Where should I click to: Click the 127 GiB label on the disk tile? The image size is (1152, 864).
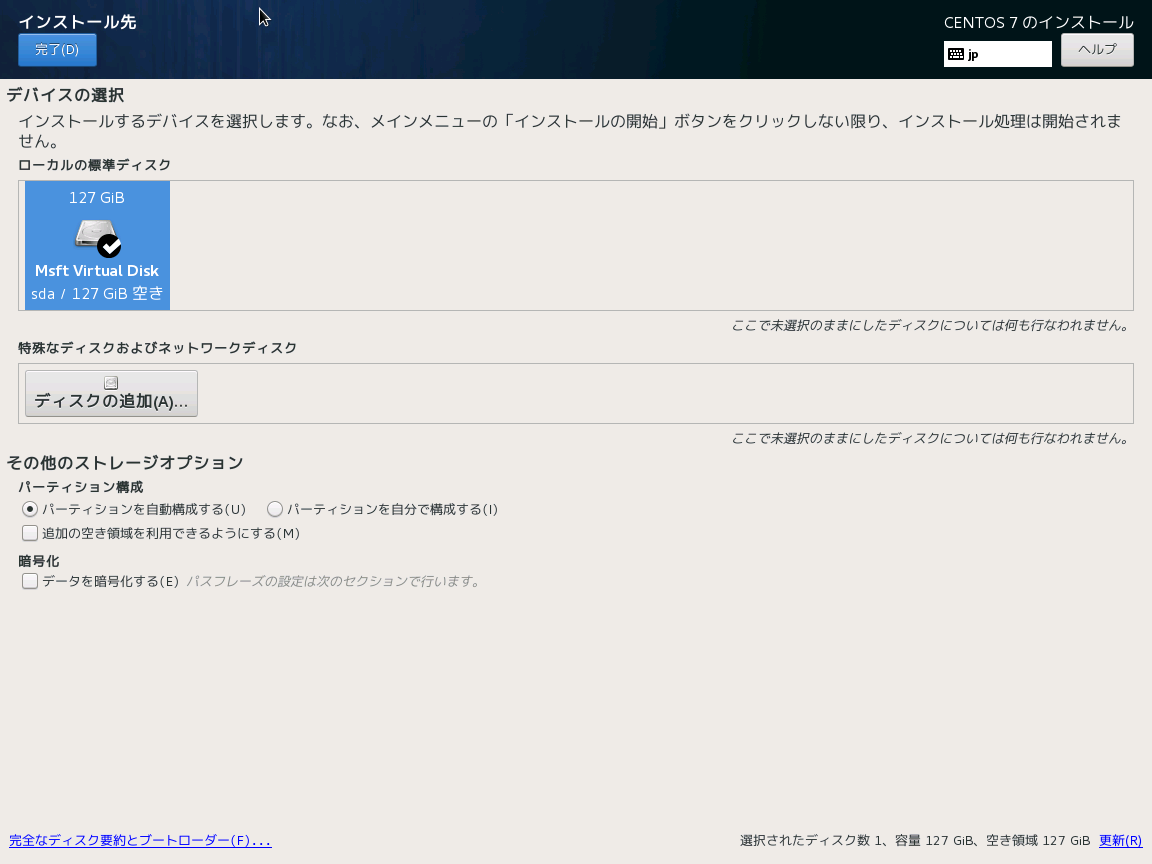97,198
